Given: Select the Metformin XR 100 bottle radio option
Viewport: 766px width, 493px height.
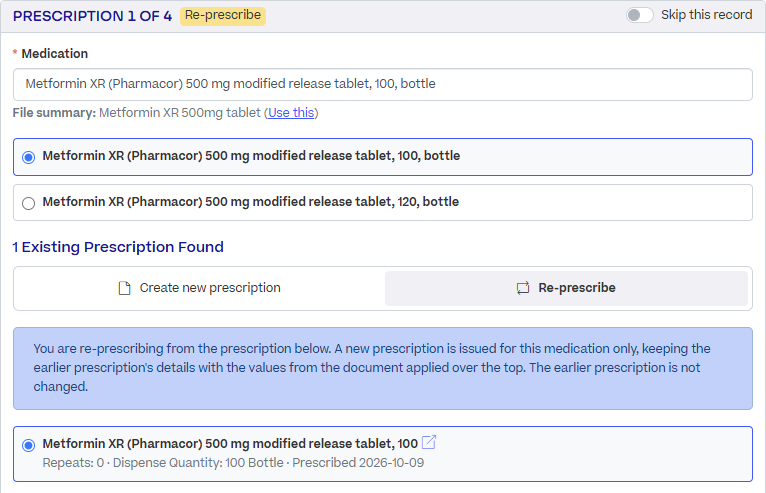Looking at the screenshot, I should 28,157.
